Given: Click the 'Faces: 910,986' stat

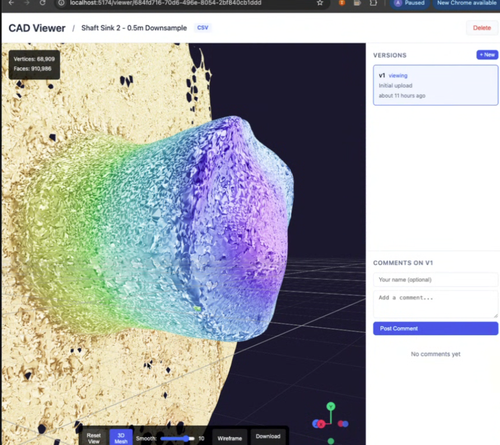Looking at the screenshot, I should (x=32, y=69).
